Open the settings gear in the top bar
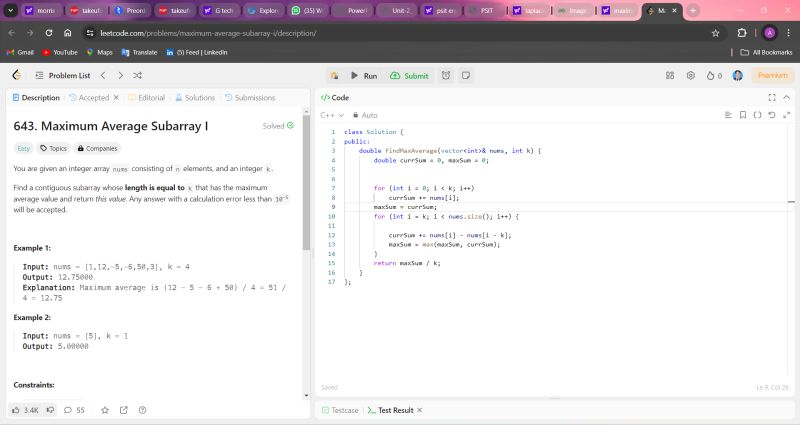The image size is (800, 425). point(690,75)
